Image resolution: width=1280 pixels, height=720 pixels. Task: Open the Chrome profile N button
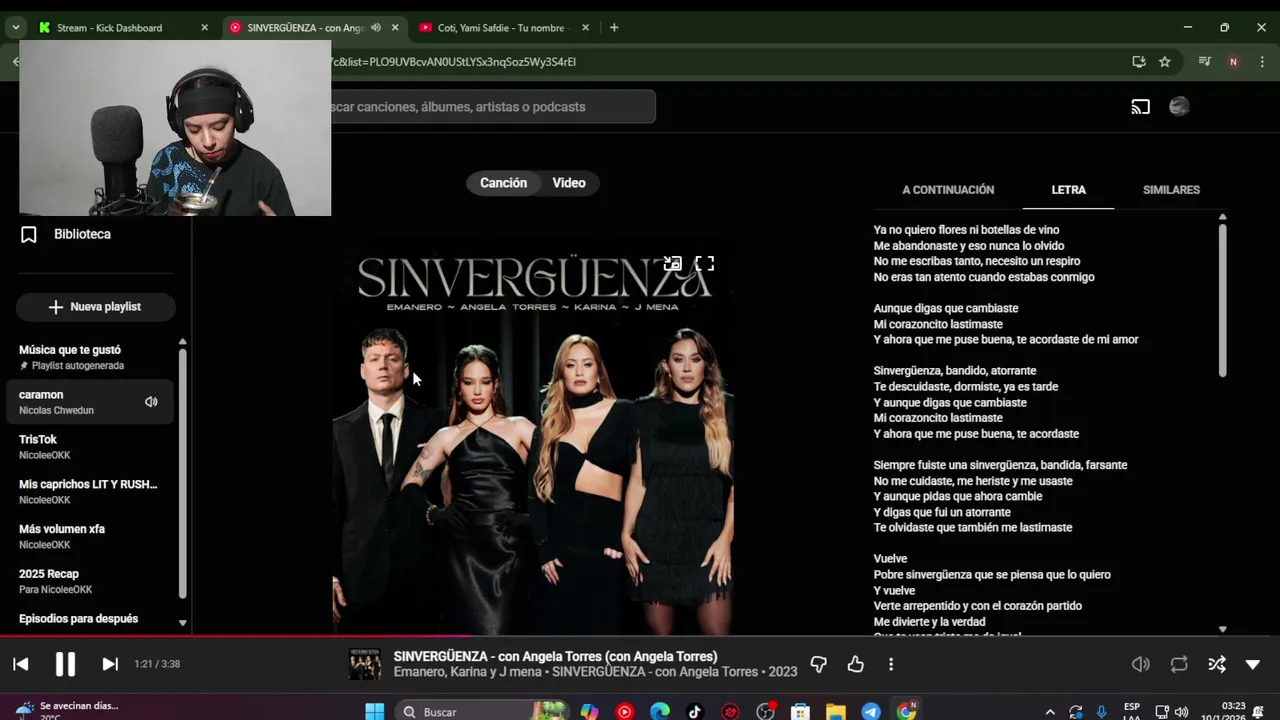[1233, 62]
